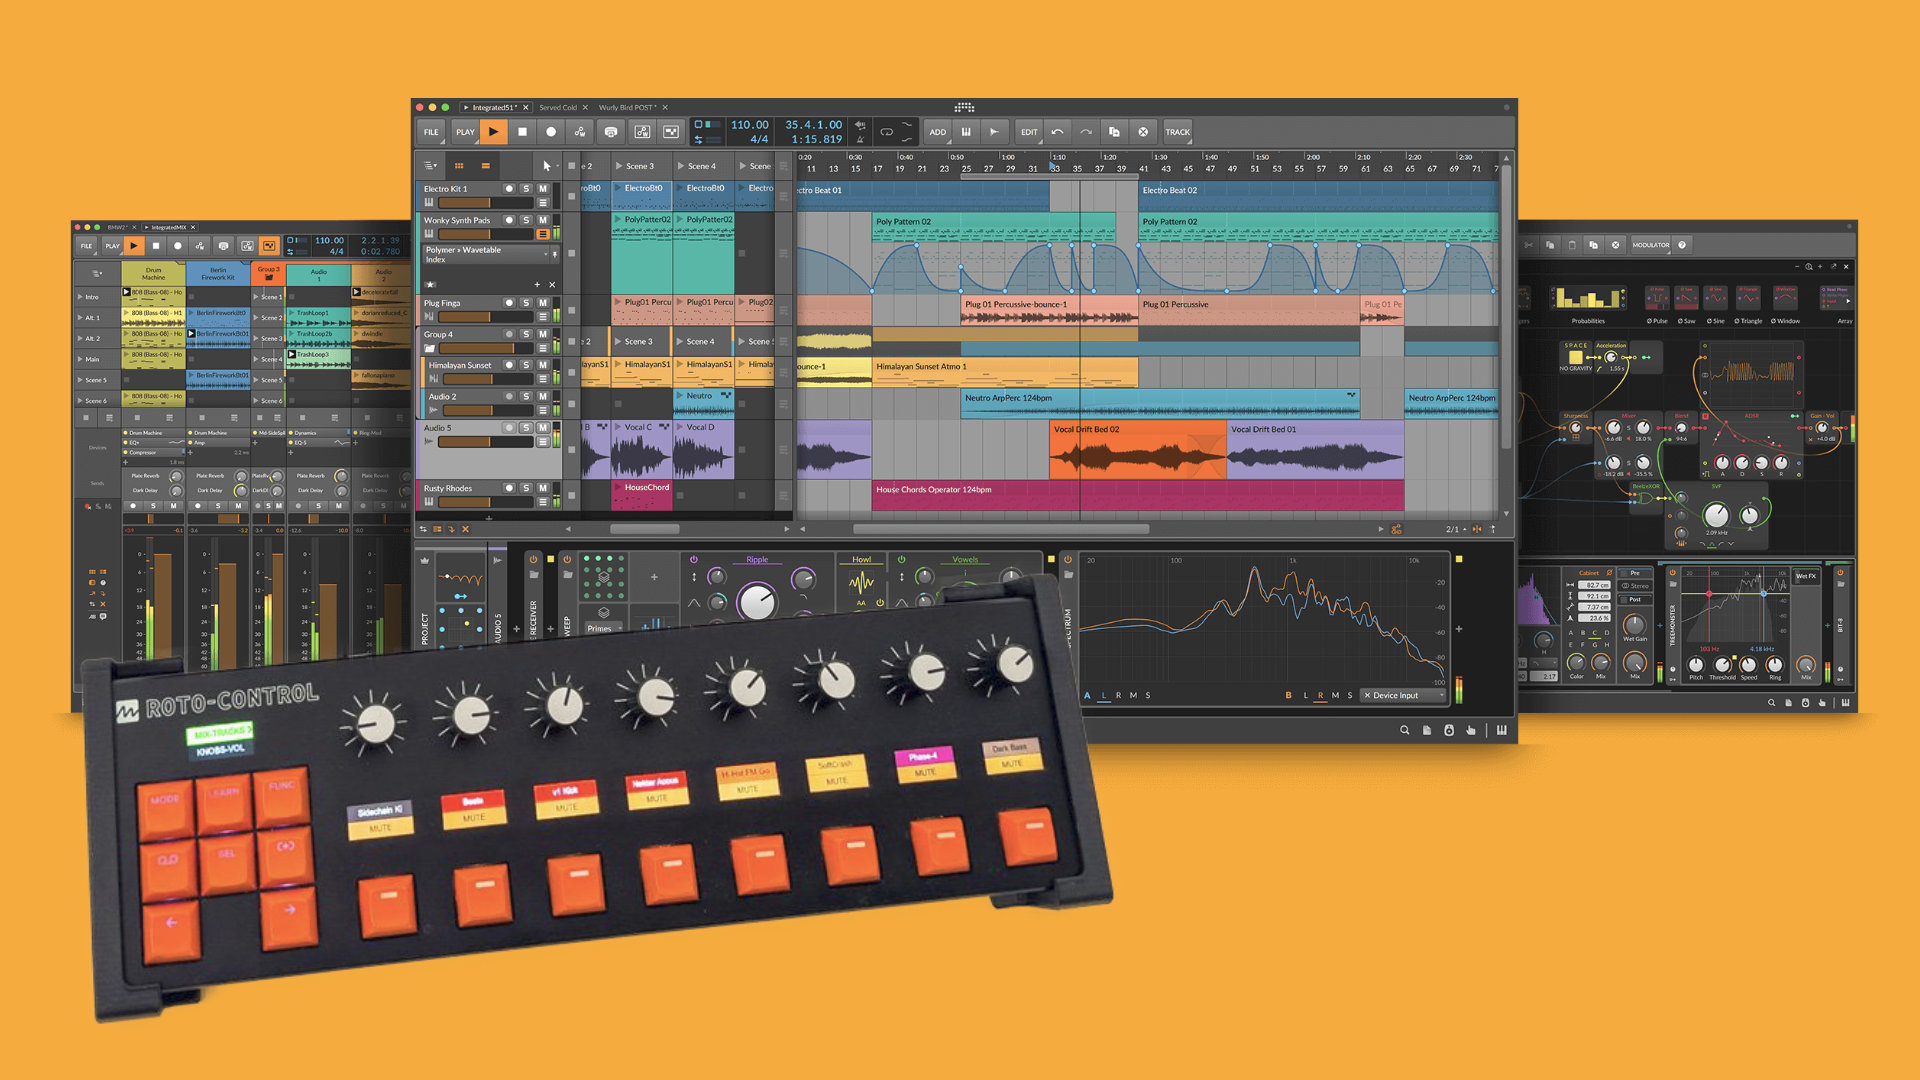Click the add device plus next to grid module

pos(654,577)
